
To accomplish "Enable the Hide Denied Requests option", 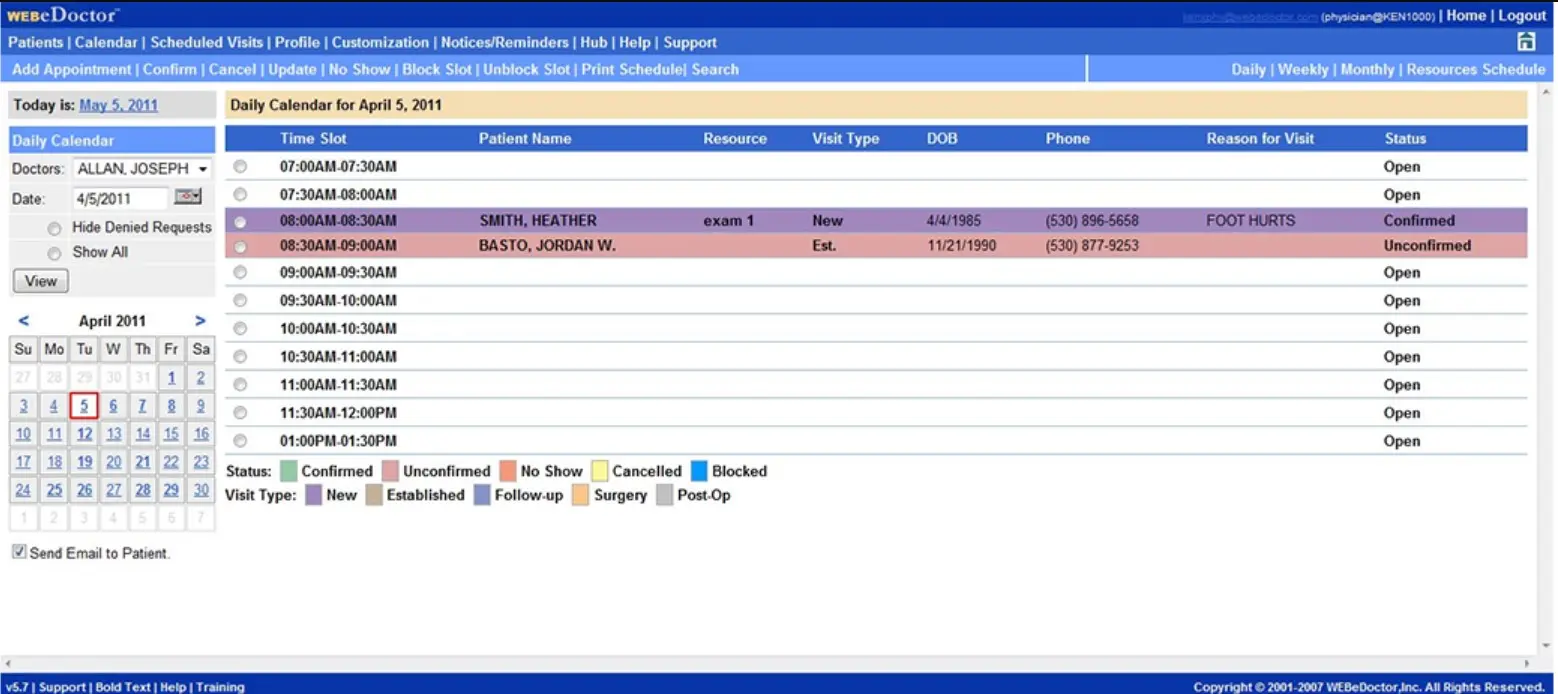I will click(x=55, y=227).
